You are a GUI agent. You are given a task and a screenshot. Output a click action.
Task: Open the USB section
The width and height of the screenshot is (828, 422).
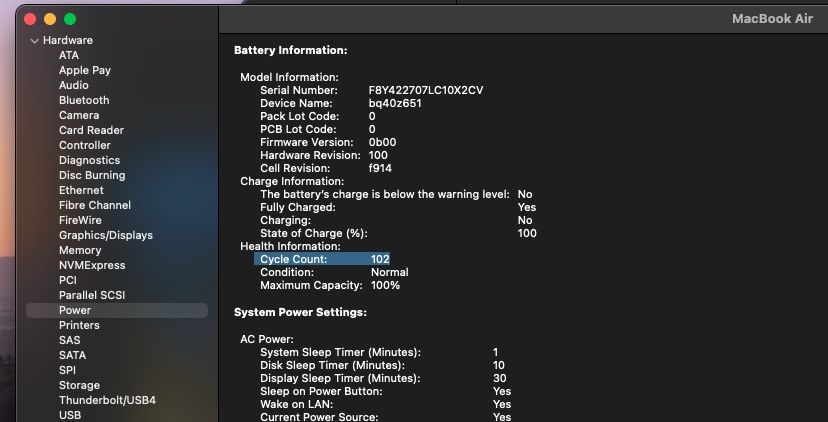(x=70, y=415)
